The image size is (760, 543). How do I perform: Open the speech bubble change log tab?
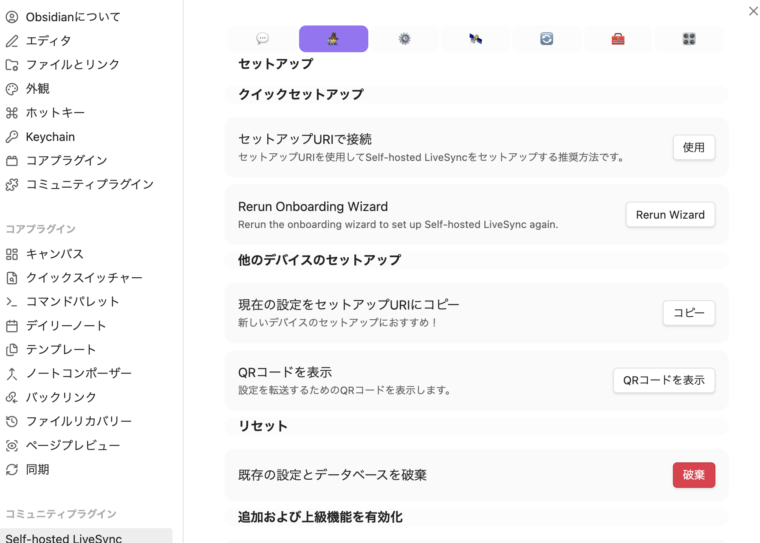click(262, 39)
